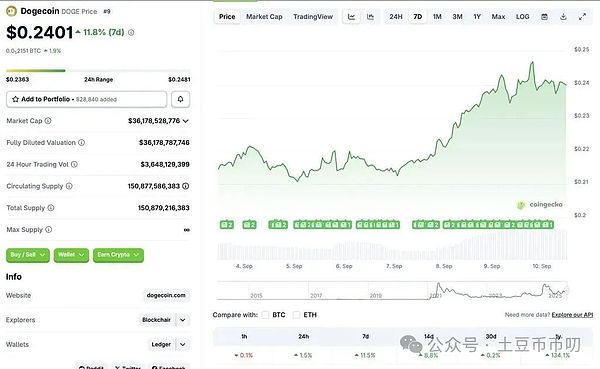Select the 1M time range
The image size is (600, 369).
[x=437, y=17]
